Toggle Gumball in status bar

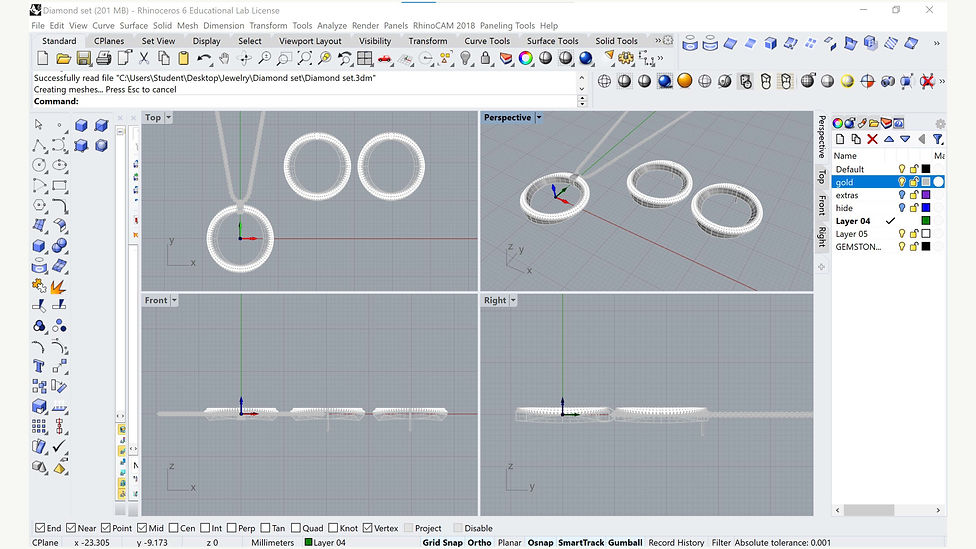click(625, 543)
